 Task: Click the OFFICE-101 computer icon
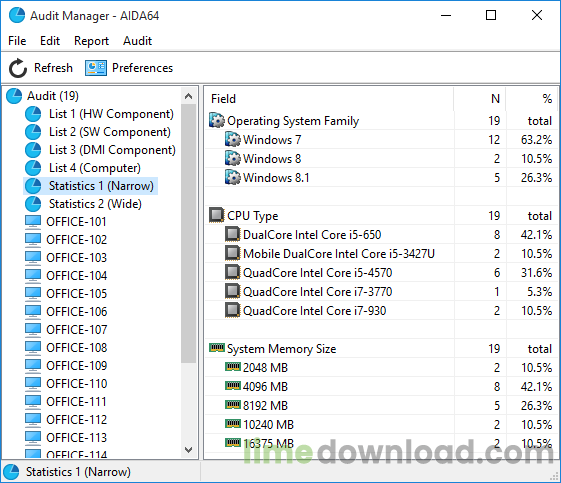click(33, 222)
